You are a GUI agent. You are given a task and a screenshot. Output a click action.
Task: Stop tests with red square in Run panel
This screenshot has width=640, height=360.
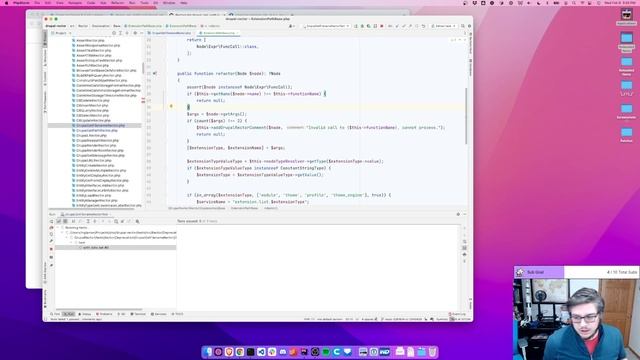tap(51, 249)
